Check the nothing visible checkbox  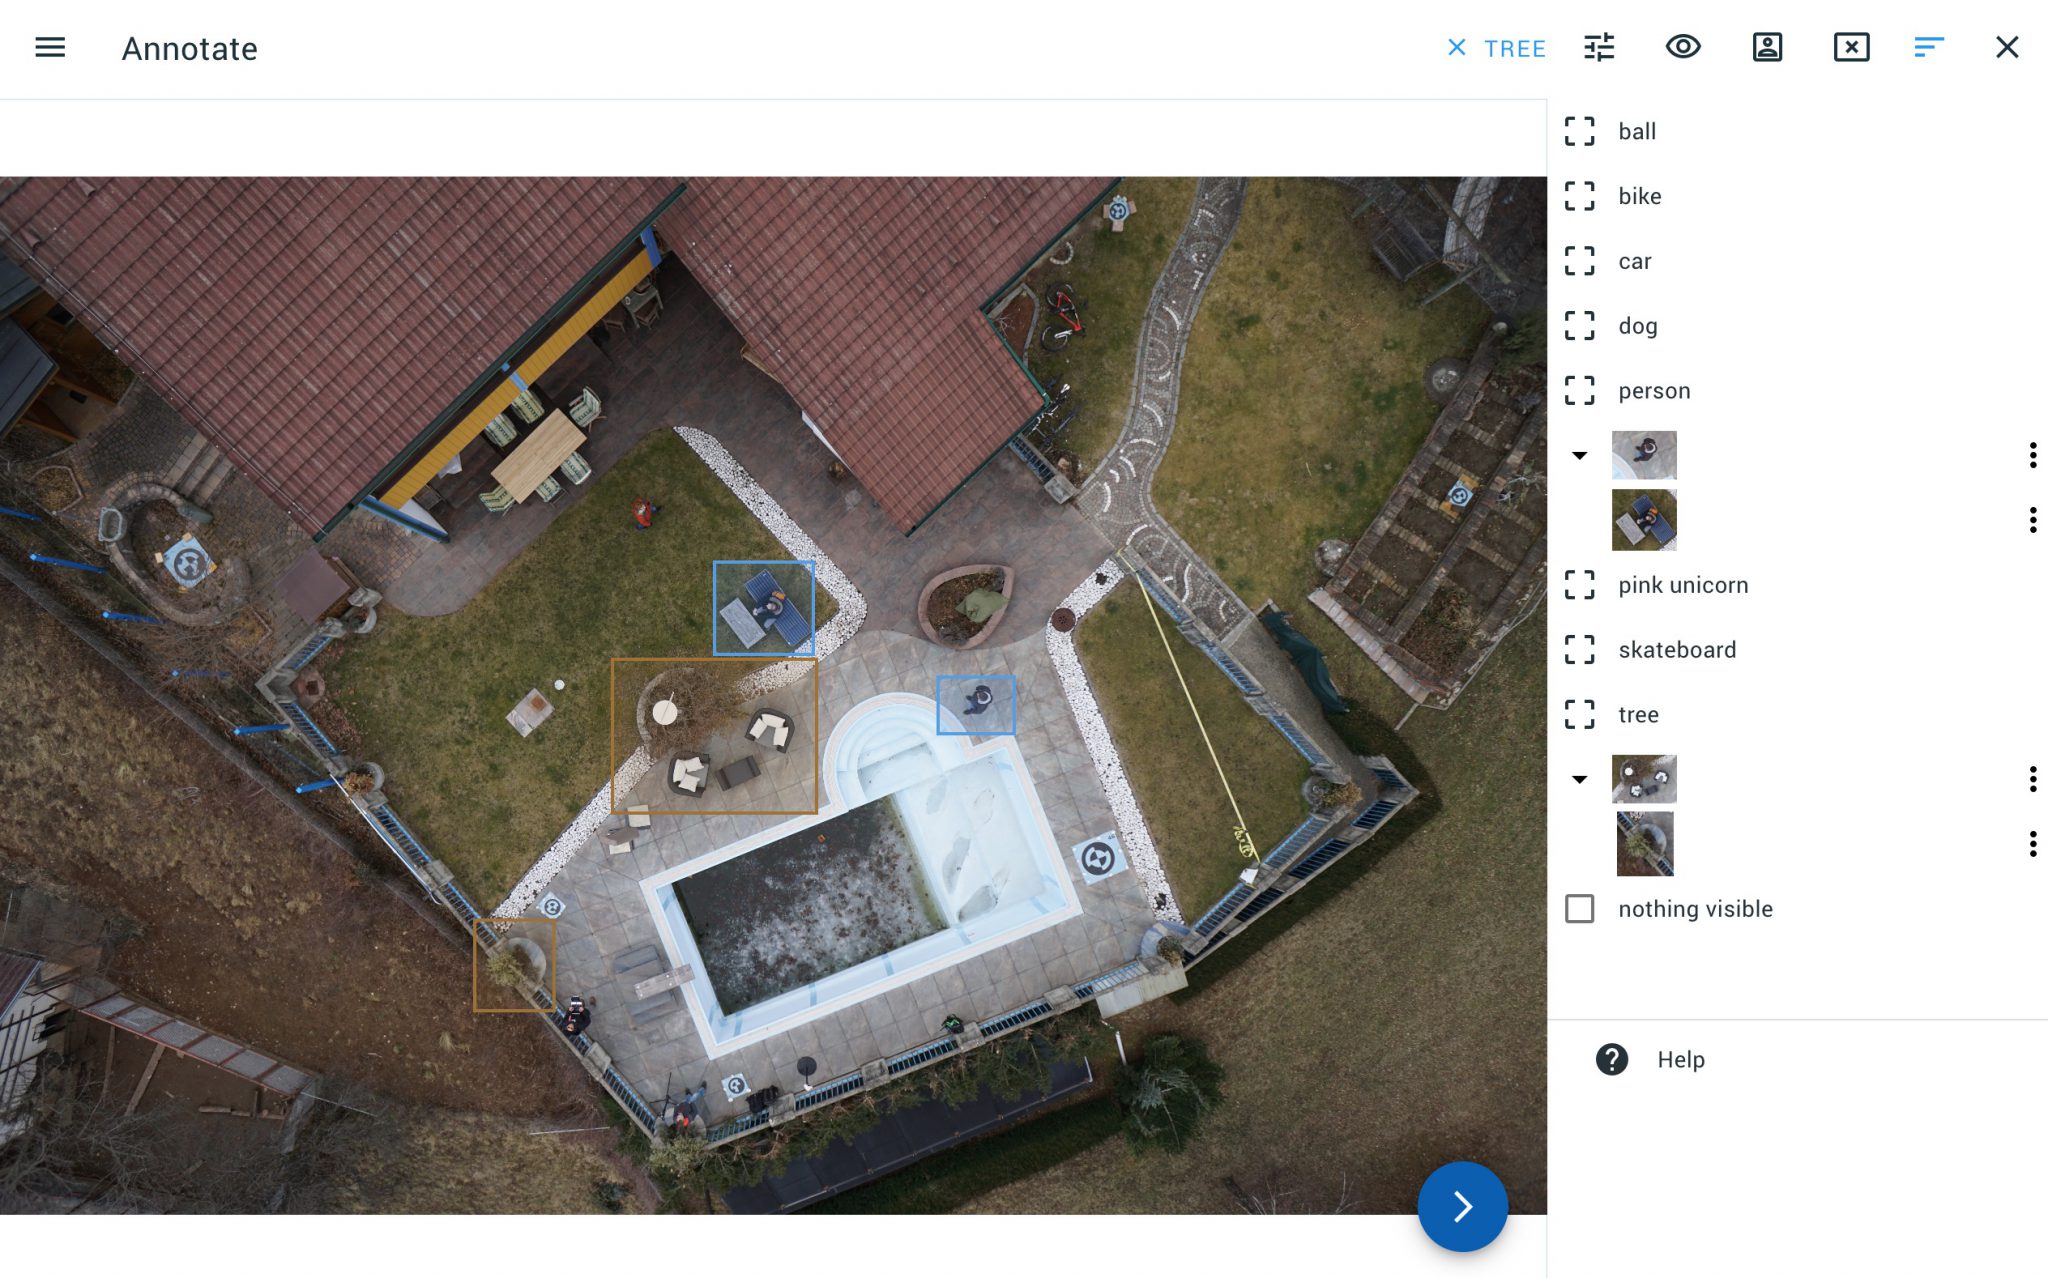click(x=1580, y=909)
